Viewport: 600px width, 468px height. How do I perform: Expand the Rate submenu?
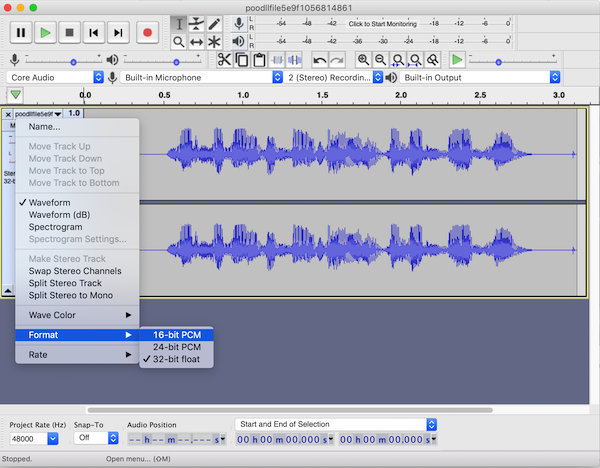(77, 355)
